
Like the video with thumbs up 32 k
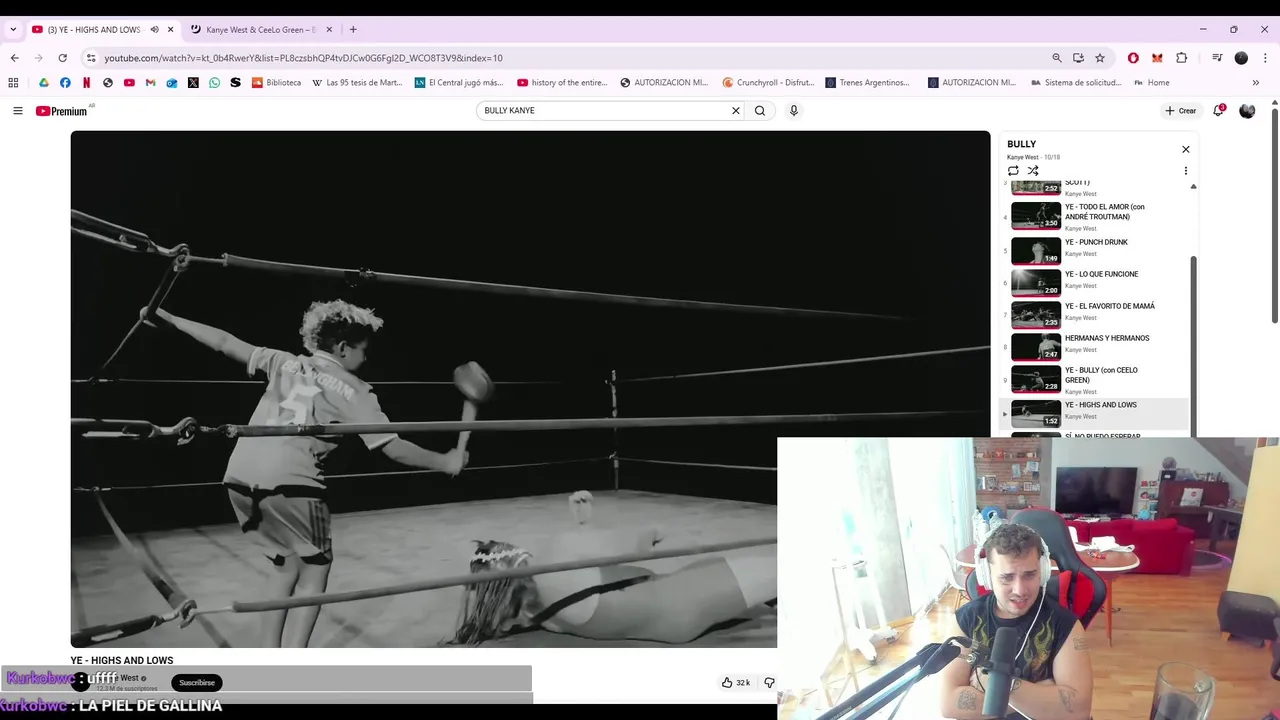coord(736,683)
